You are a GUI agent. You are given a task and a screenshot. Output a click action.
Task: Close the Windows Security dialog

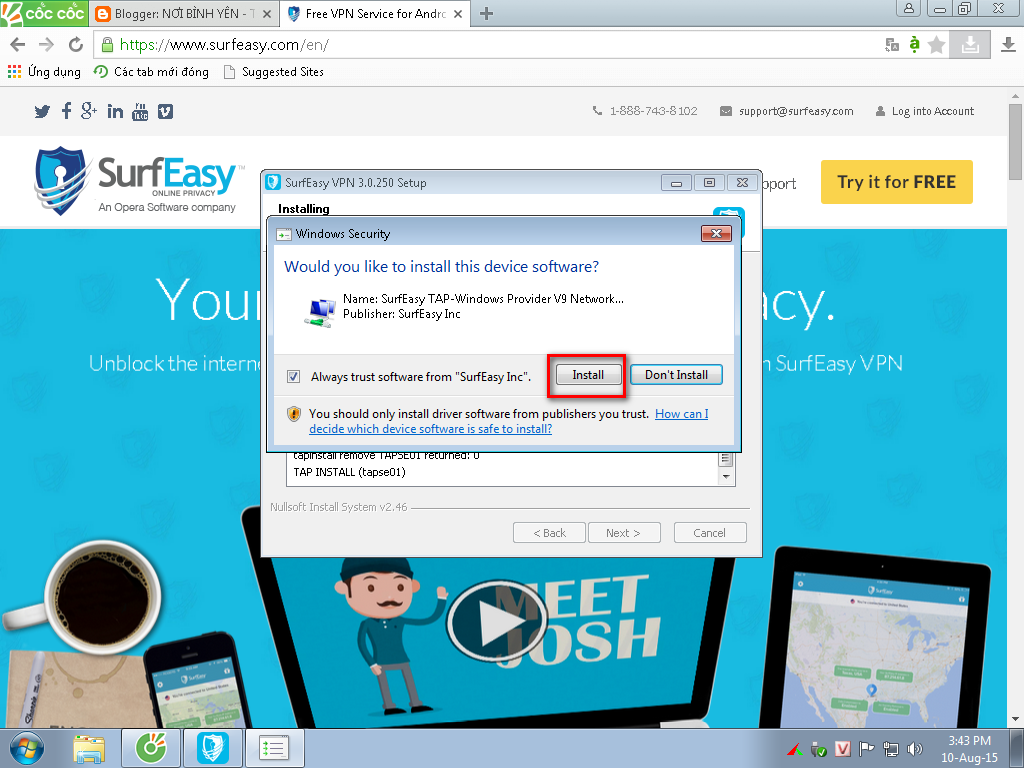coord(716,234)
